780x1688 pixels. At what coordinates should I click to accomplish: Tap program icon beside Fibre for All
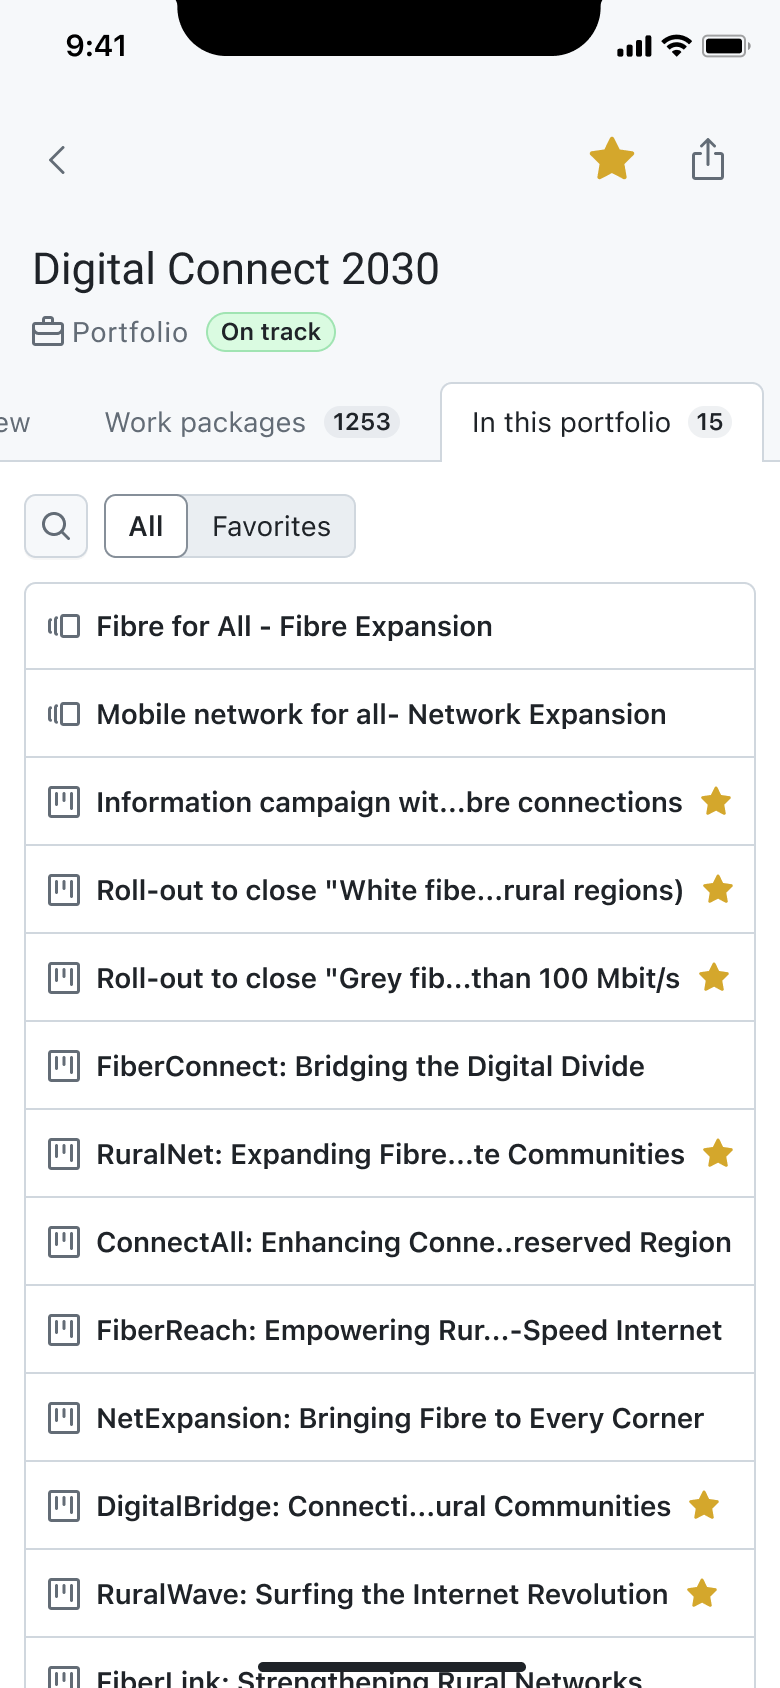point(64,626)
